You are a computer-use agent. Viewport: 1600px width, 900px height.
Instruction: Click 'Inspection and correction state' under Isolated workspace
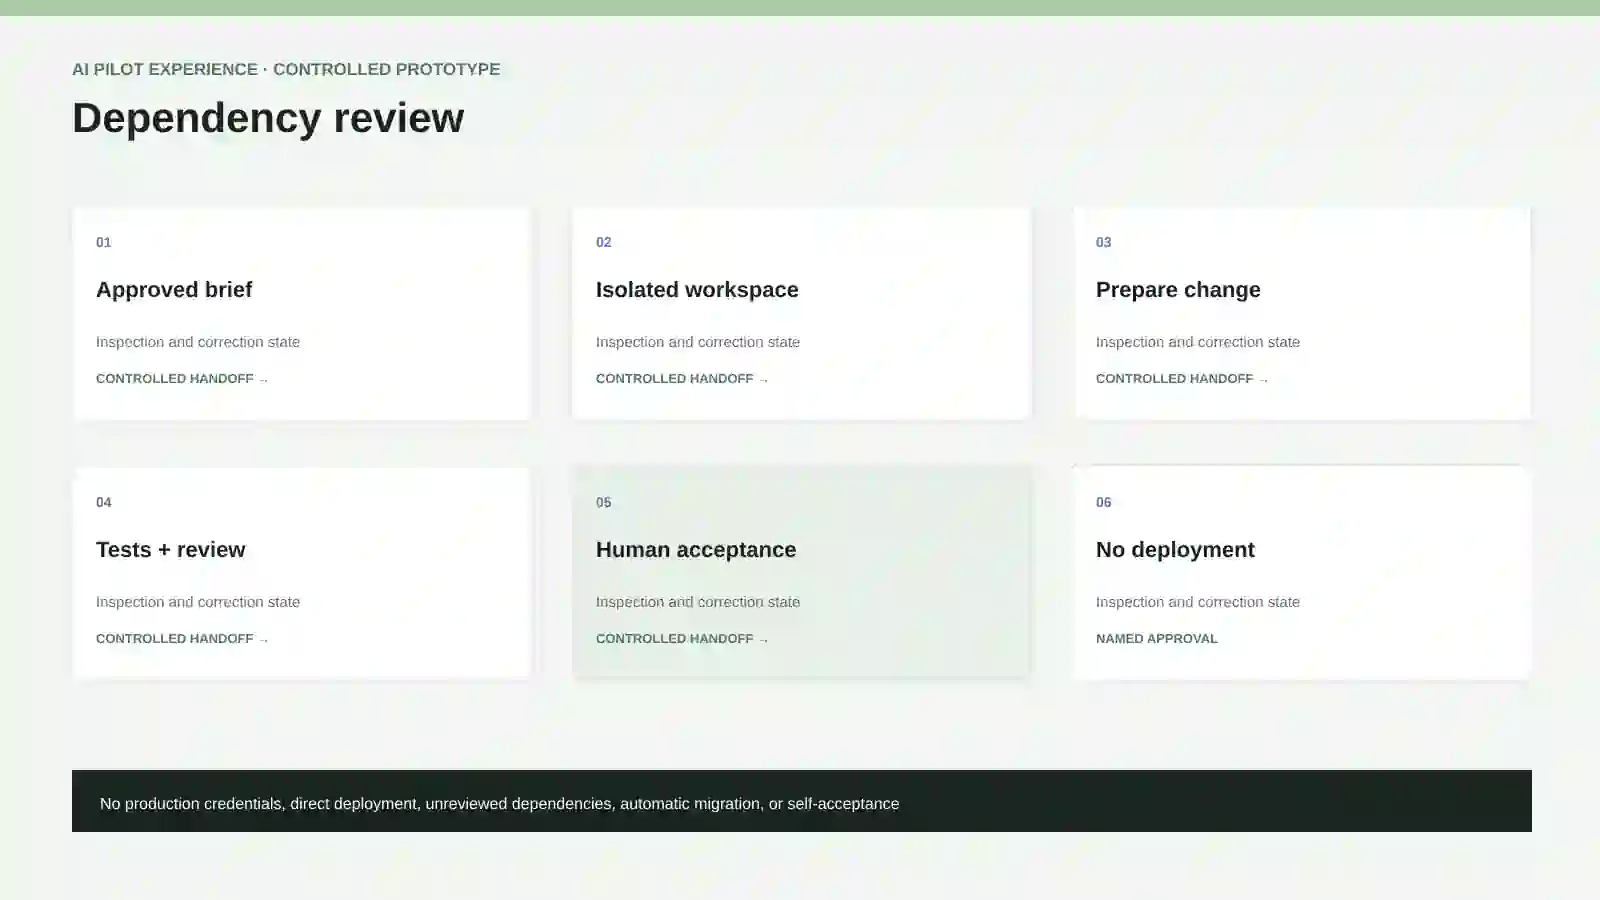tap(698, 342)
